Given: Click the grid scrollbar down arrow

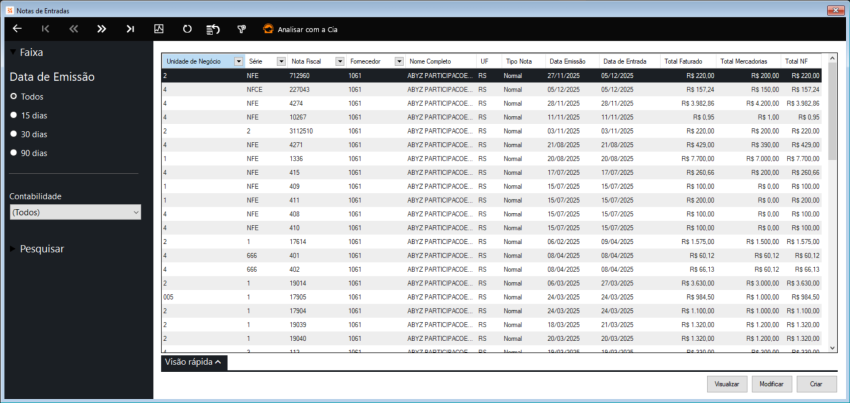Looking at the screenshot, I should coord(833,347).
